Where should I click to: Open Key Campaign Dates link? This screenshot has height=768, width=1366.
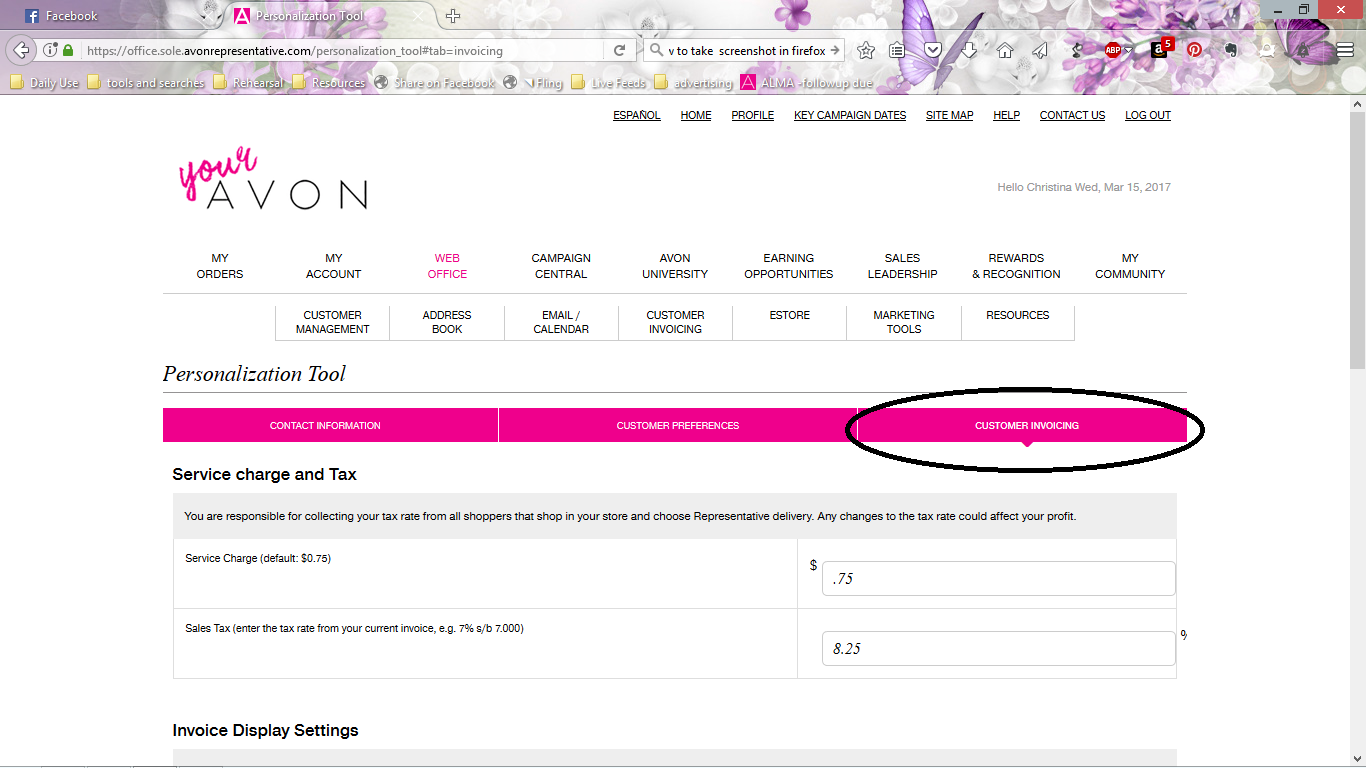coord(850,115)
